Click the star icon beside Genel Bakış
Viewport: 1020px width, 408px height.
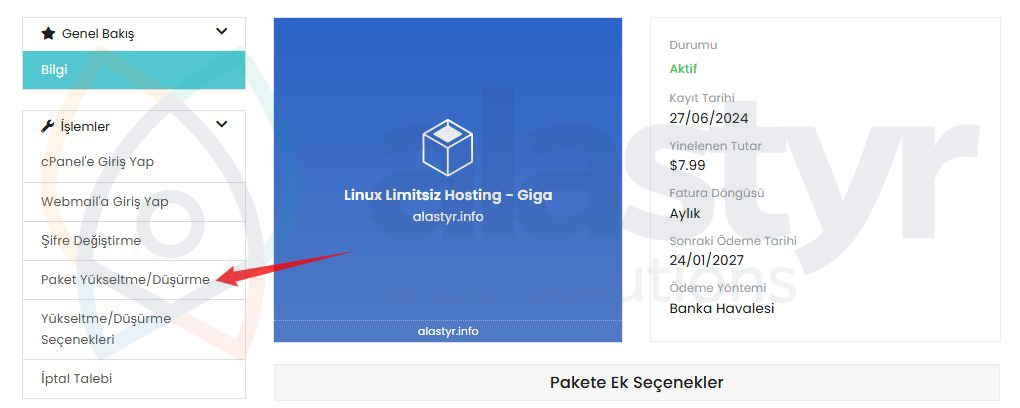tap(48, 33)
